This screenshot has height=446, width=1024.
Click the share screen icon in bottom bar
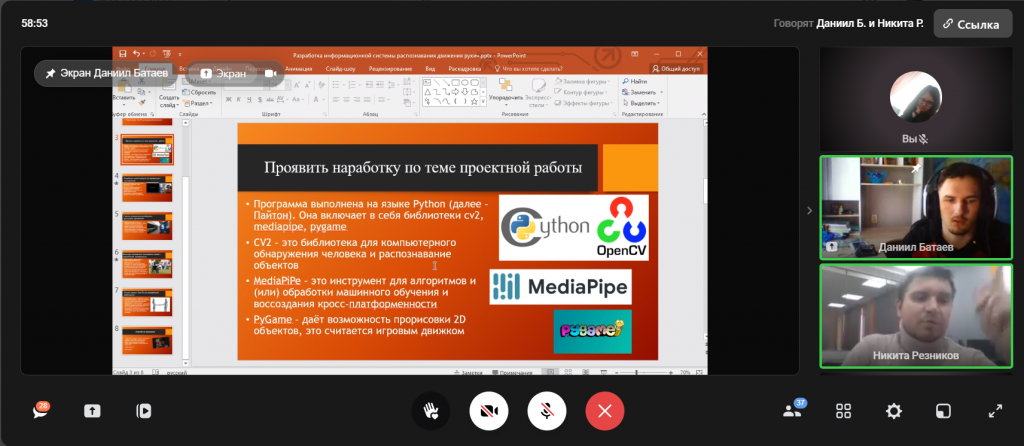(92, 411)
